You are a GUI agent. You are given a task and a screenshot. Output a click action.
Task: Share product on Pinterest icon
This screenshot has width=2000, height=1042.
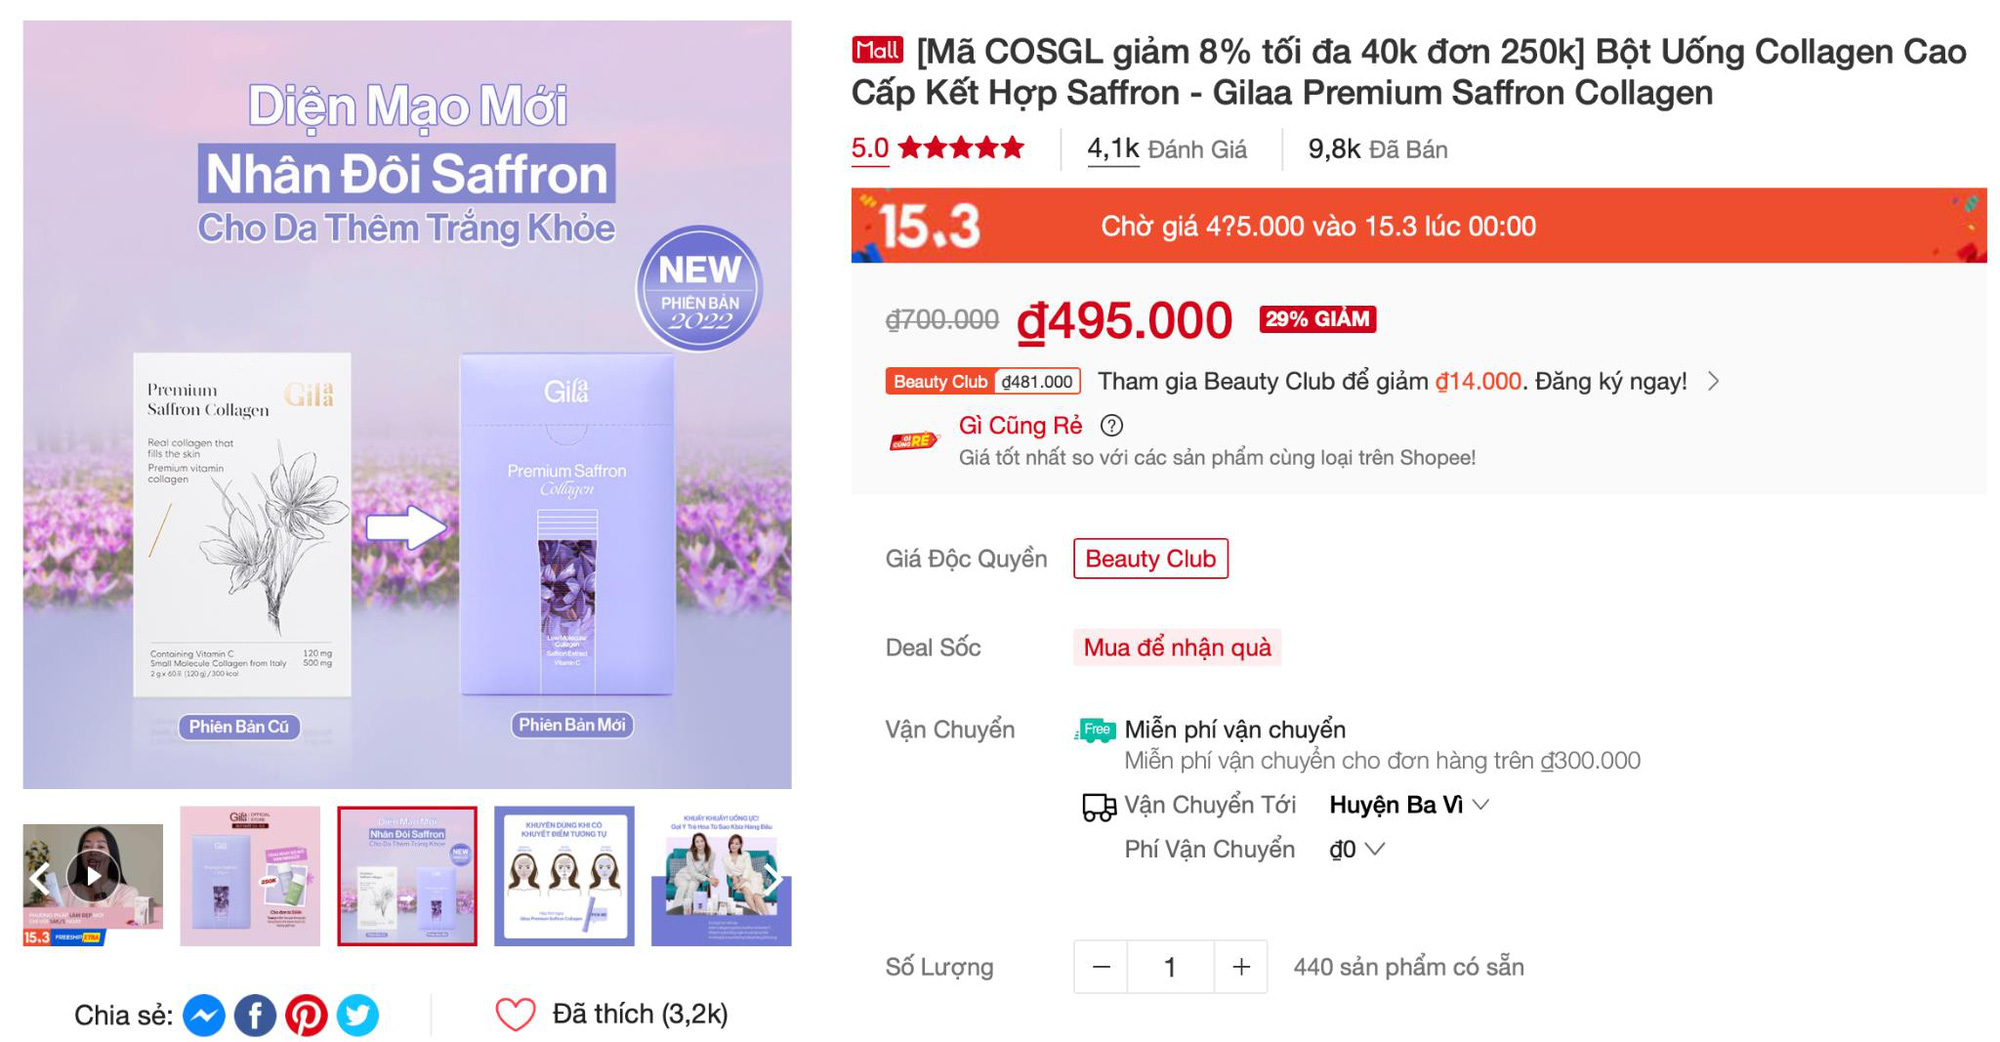306,1015
